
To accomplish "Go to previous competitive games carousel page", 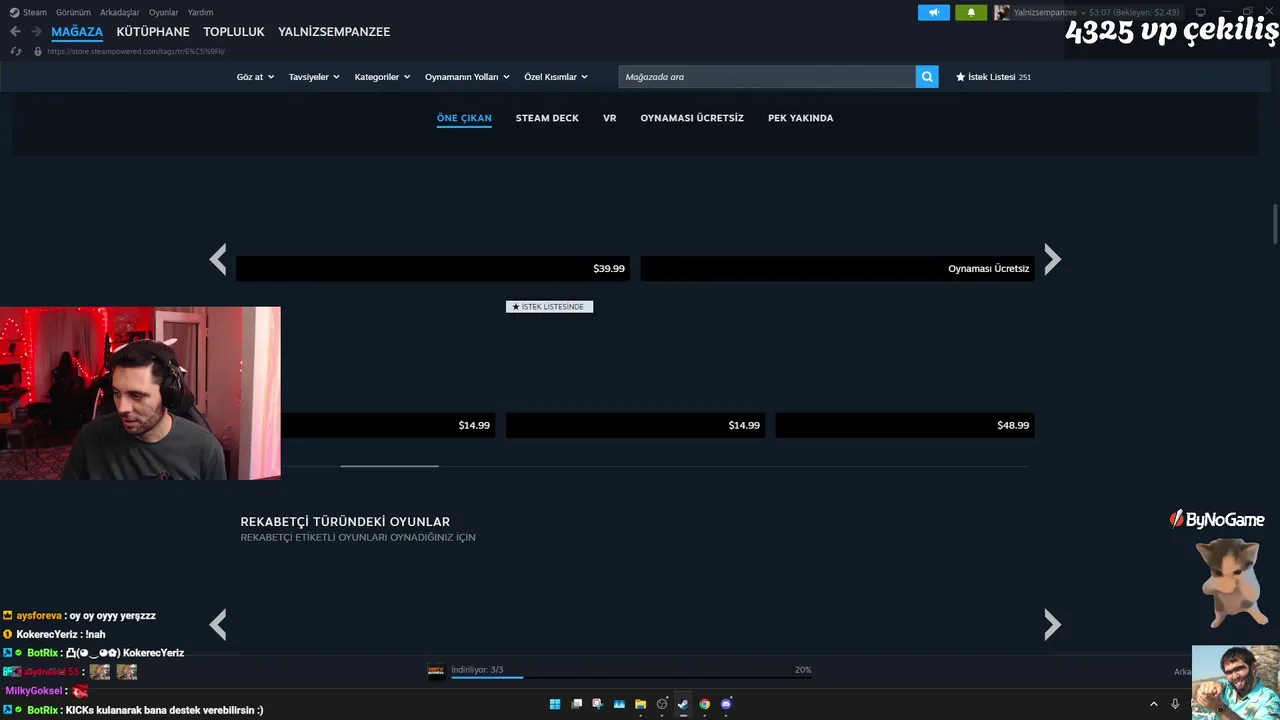I will [218, 625].
